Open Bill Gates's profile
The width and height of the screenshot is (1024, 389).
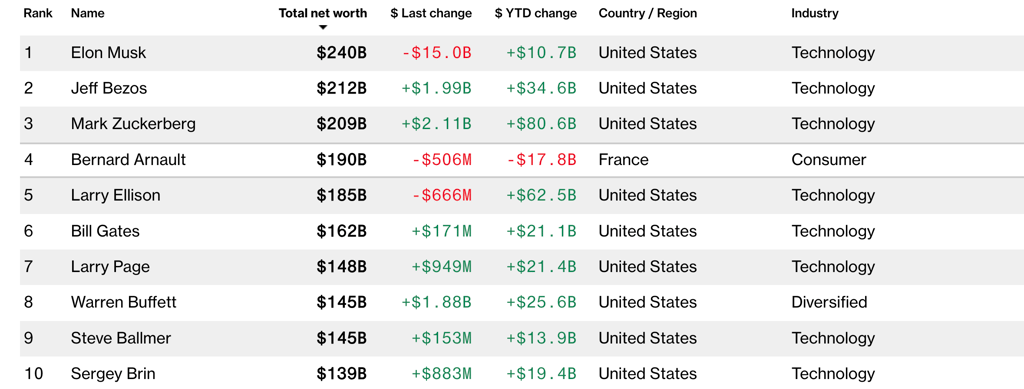pyautogui.click(x=105, y=231)
